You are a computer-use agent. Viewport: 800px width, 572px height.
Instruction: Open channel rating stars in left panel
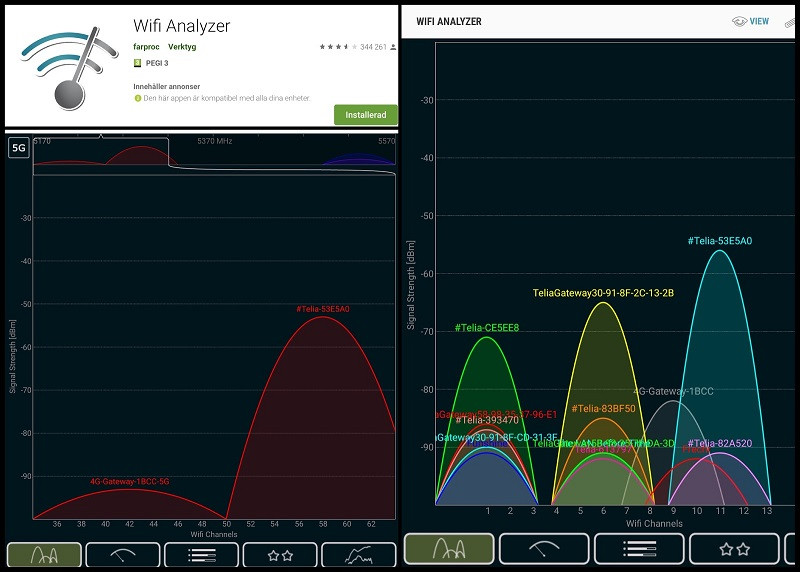(280, 554)
